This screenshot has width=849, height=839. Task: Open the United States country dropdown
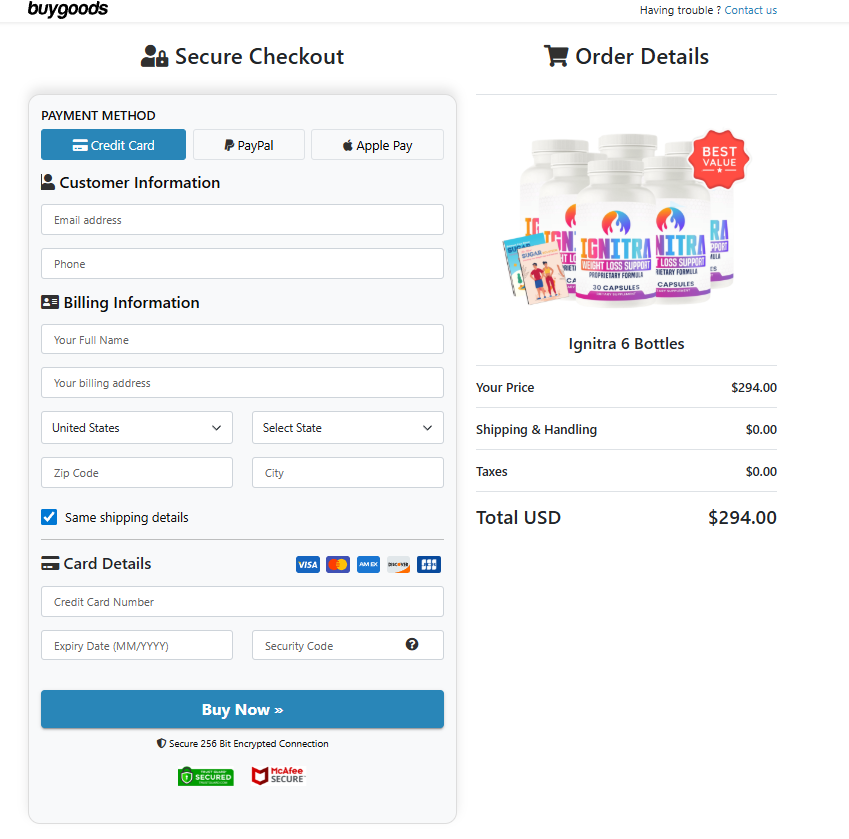137,428
